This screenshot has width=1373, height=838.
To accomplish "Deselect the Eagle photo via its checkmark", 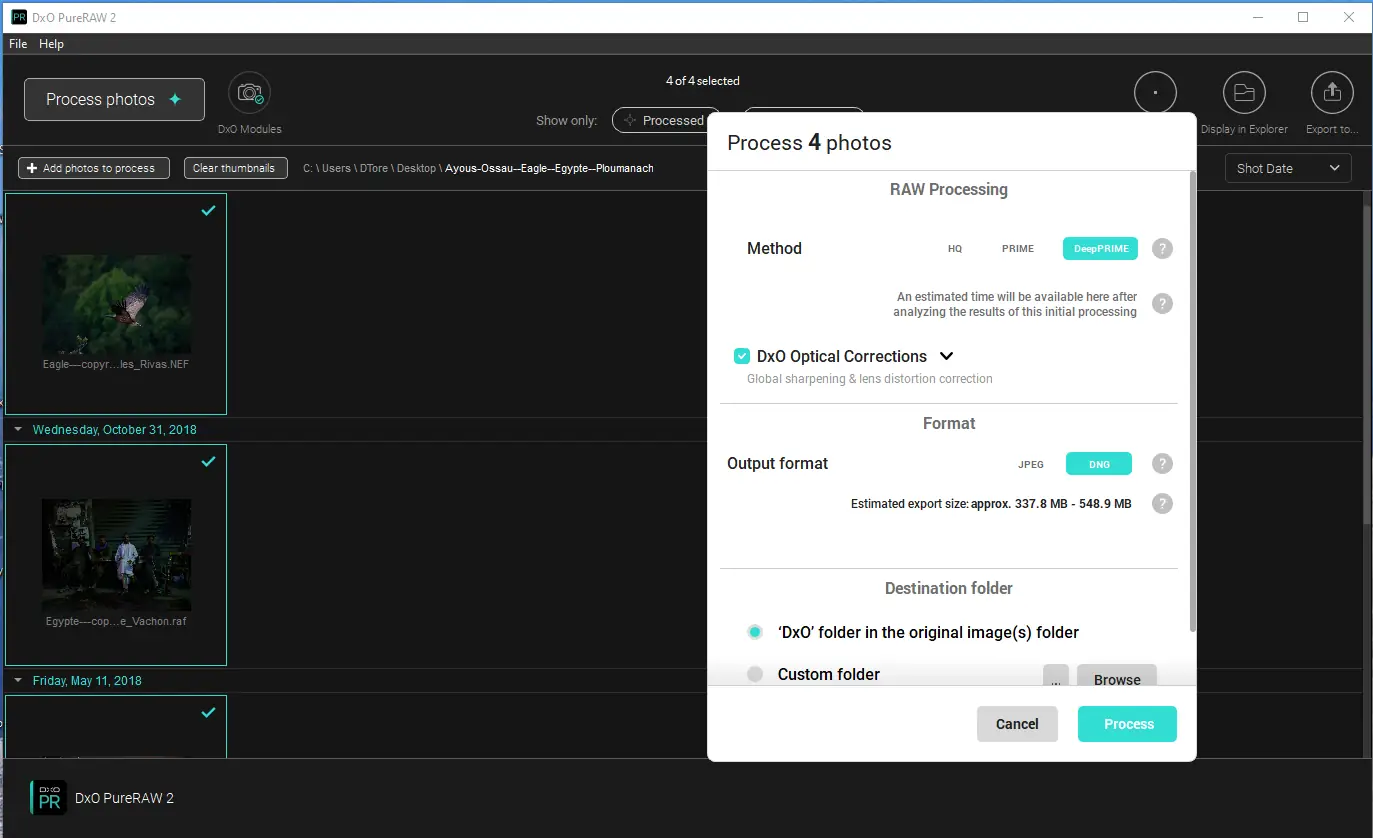I will pyautogui.click(x=208, y=211).
